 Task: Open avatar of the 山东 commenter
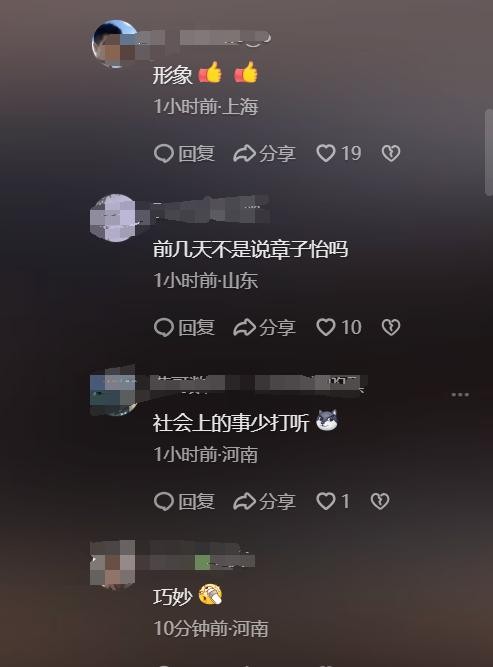tap(113, 218)
